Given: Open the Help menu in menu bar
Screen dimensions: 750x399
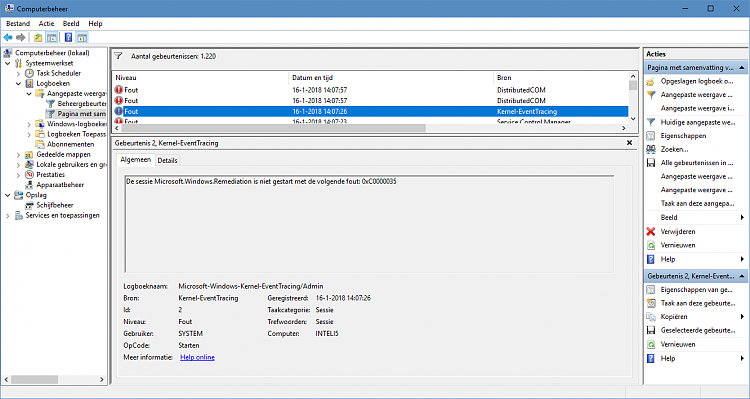Looking at the screenshot, I should tap(95, 23).
